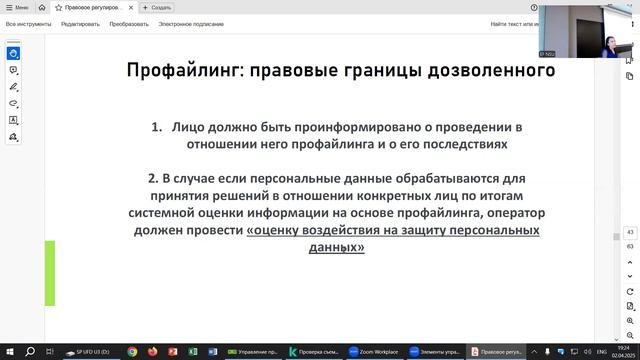Image resolution: width=640 pixels, height=360 pixels.
Task: Expand hidden system tray icons chevron
Action: pos(534,352)
